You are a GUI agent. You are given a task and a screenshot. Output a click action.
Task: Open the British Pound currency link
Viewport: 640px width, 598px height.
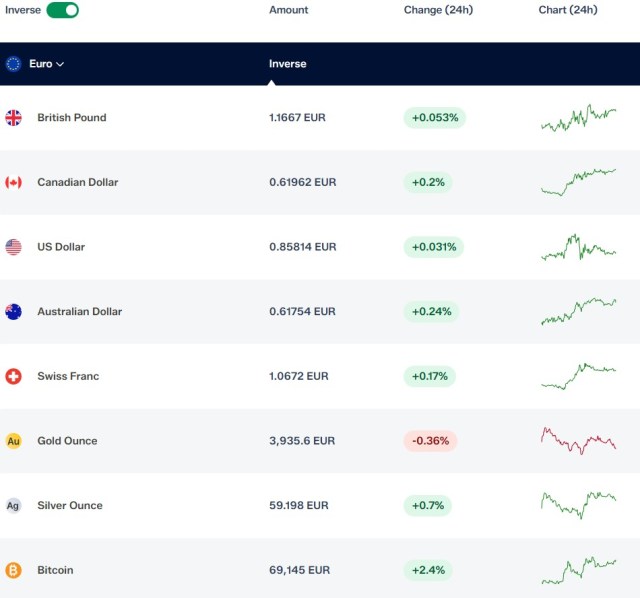[x=72, y=118]
